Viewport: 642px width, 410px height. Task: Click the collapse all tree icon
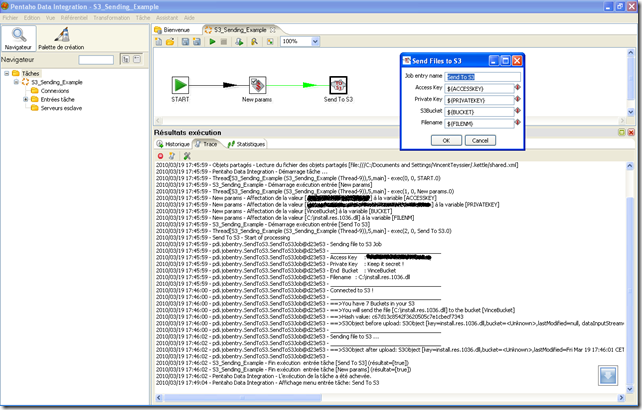tap(137, 59)
